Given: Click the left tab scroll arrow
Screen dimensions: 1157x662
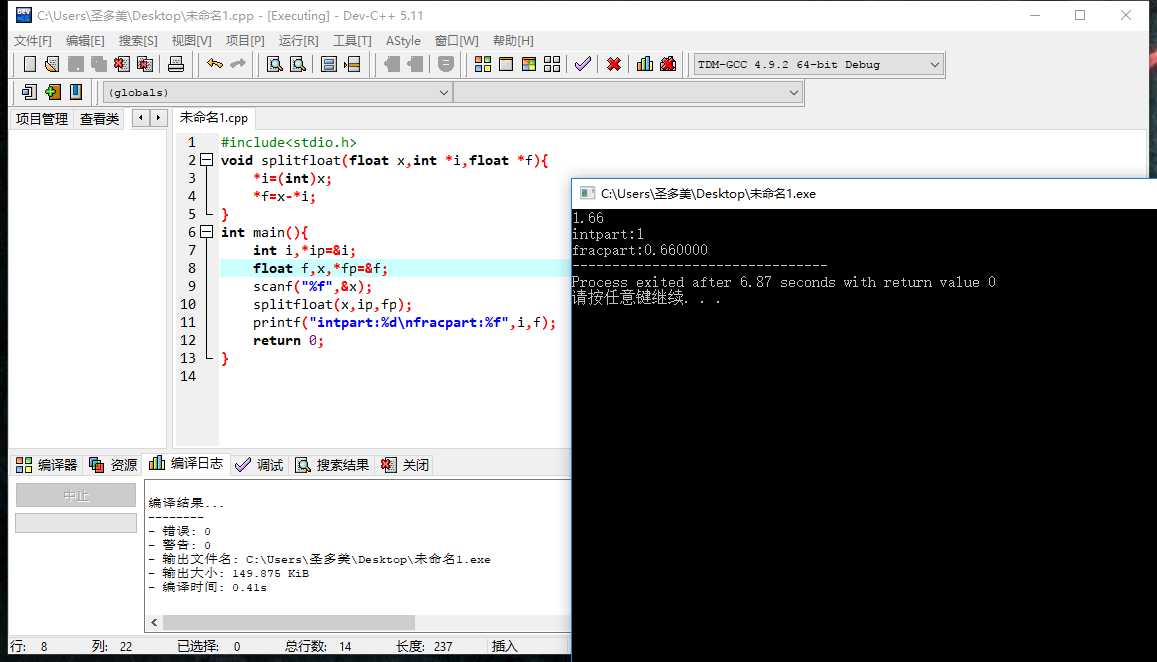Looking at the screenshot, I should point(141,117).
